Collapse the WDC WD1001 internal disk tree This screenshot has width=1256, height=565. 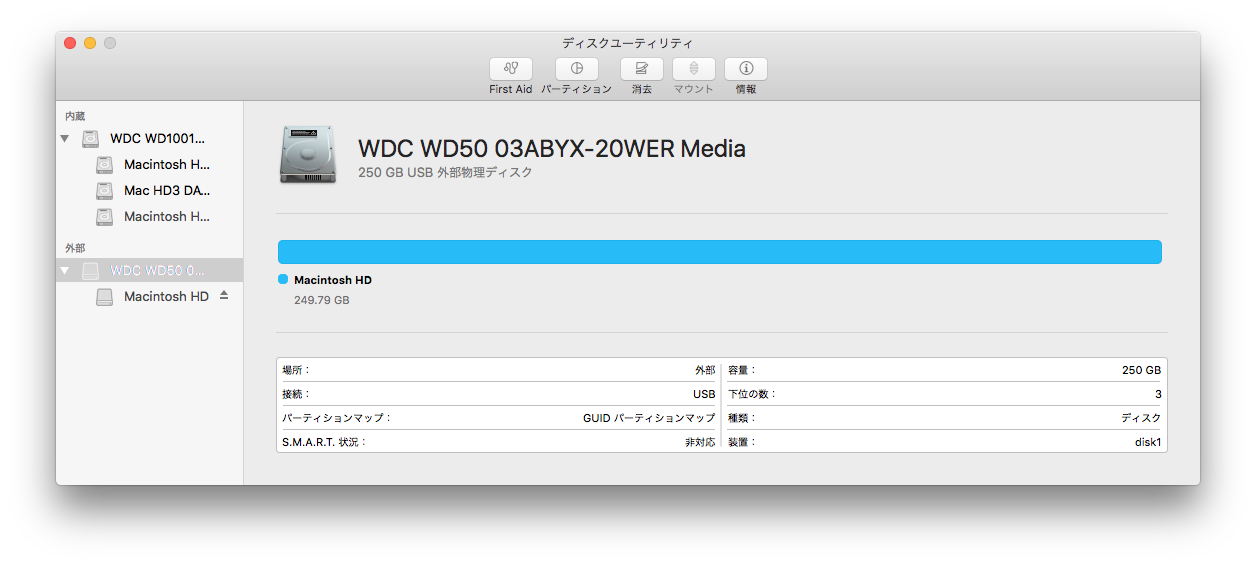point(65,139)
